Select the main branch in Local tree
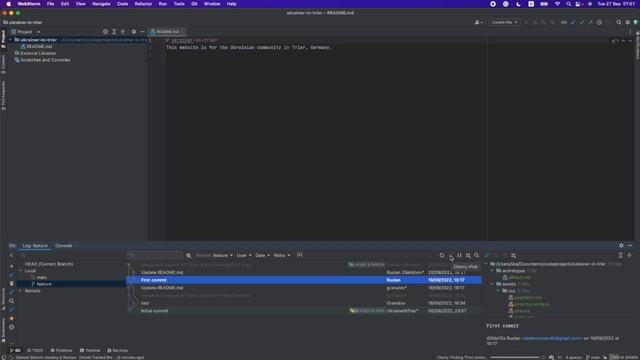640x360 pixels. tap(42, 278)
